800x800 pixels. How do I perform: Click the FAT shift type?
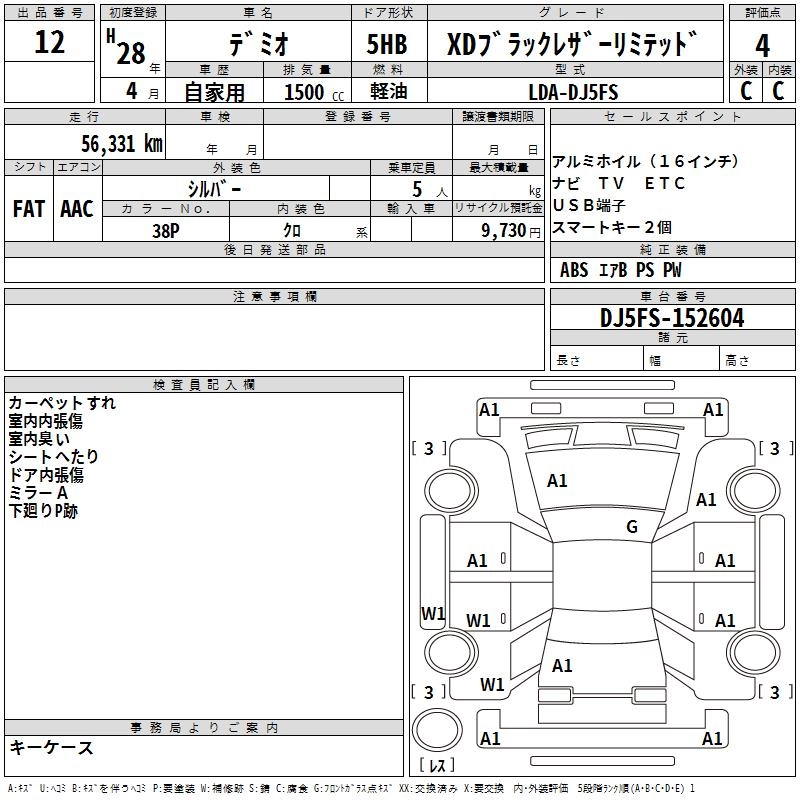pos(28,209)
